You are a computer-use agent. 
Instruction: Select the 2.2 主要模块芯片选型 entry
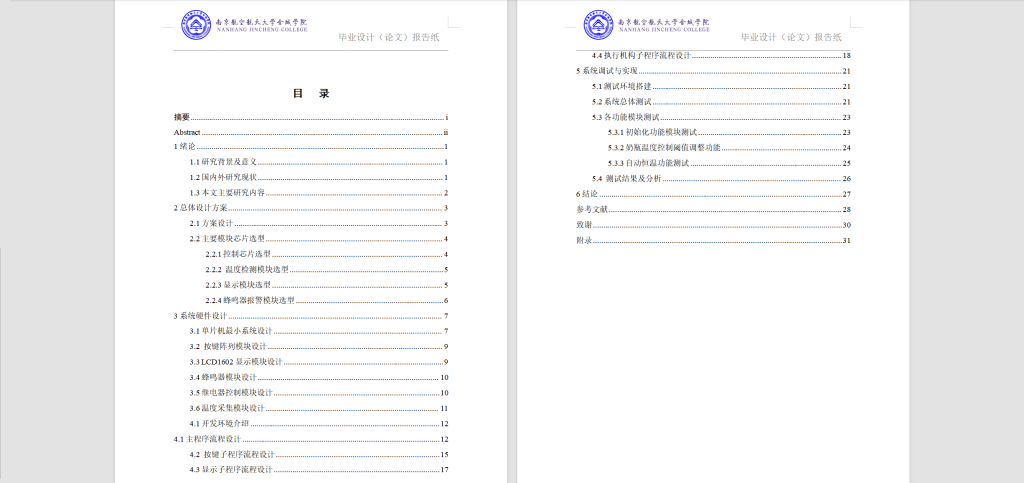point(319,239)
